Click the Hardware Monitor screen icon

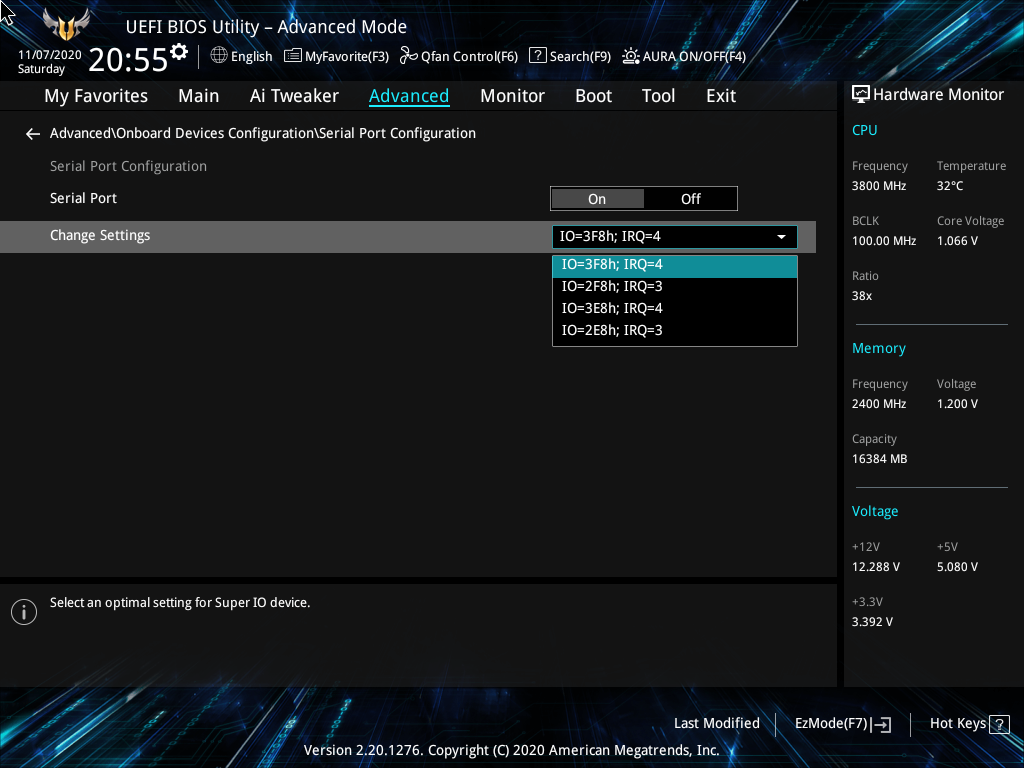(861, 95)
